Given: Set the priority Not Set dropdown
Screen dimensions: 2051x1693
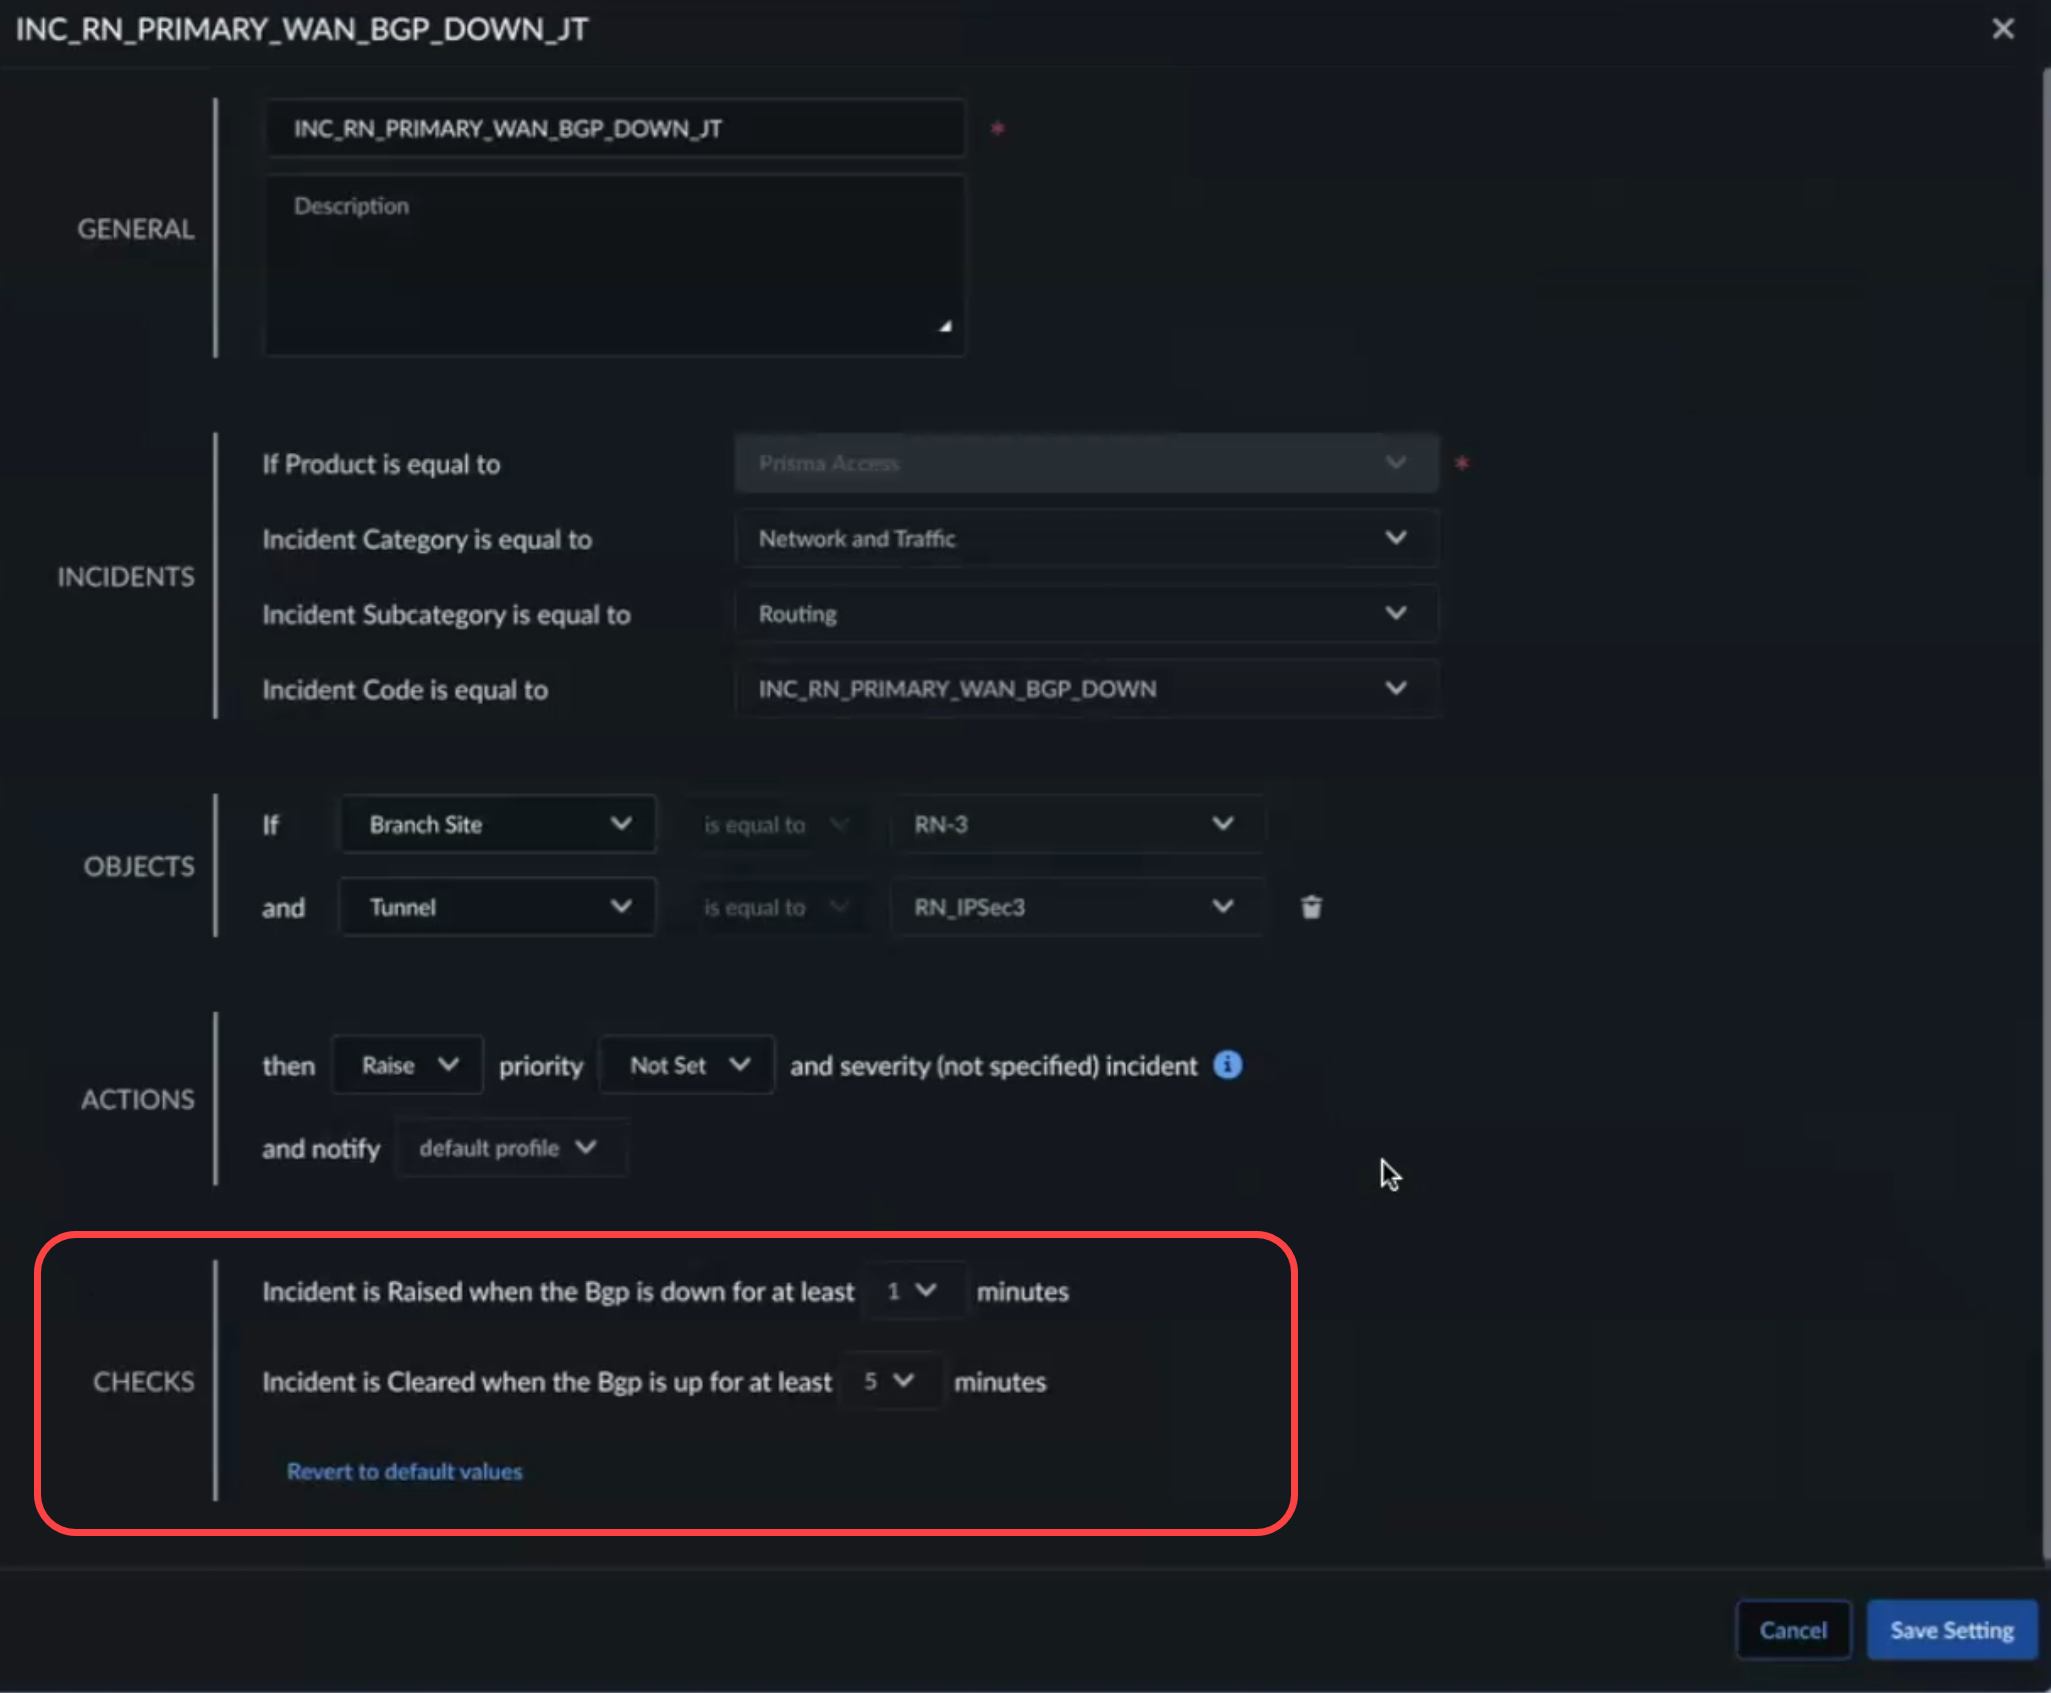Looking at the screenshot, I should tap(687, 1066).
